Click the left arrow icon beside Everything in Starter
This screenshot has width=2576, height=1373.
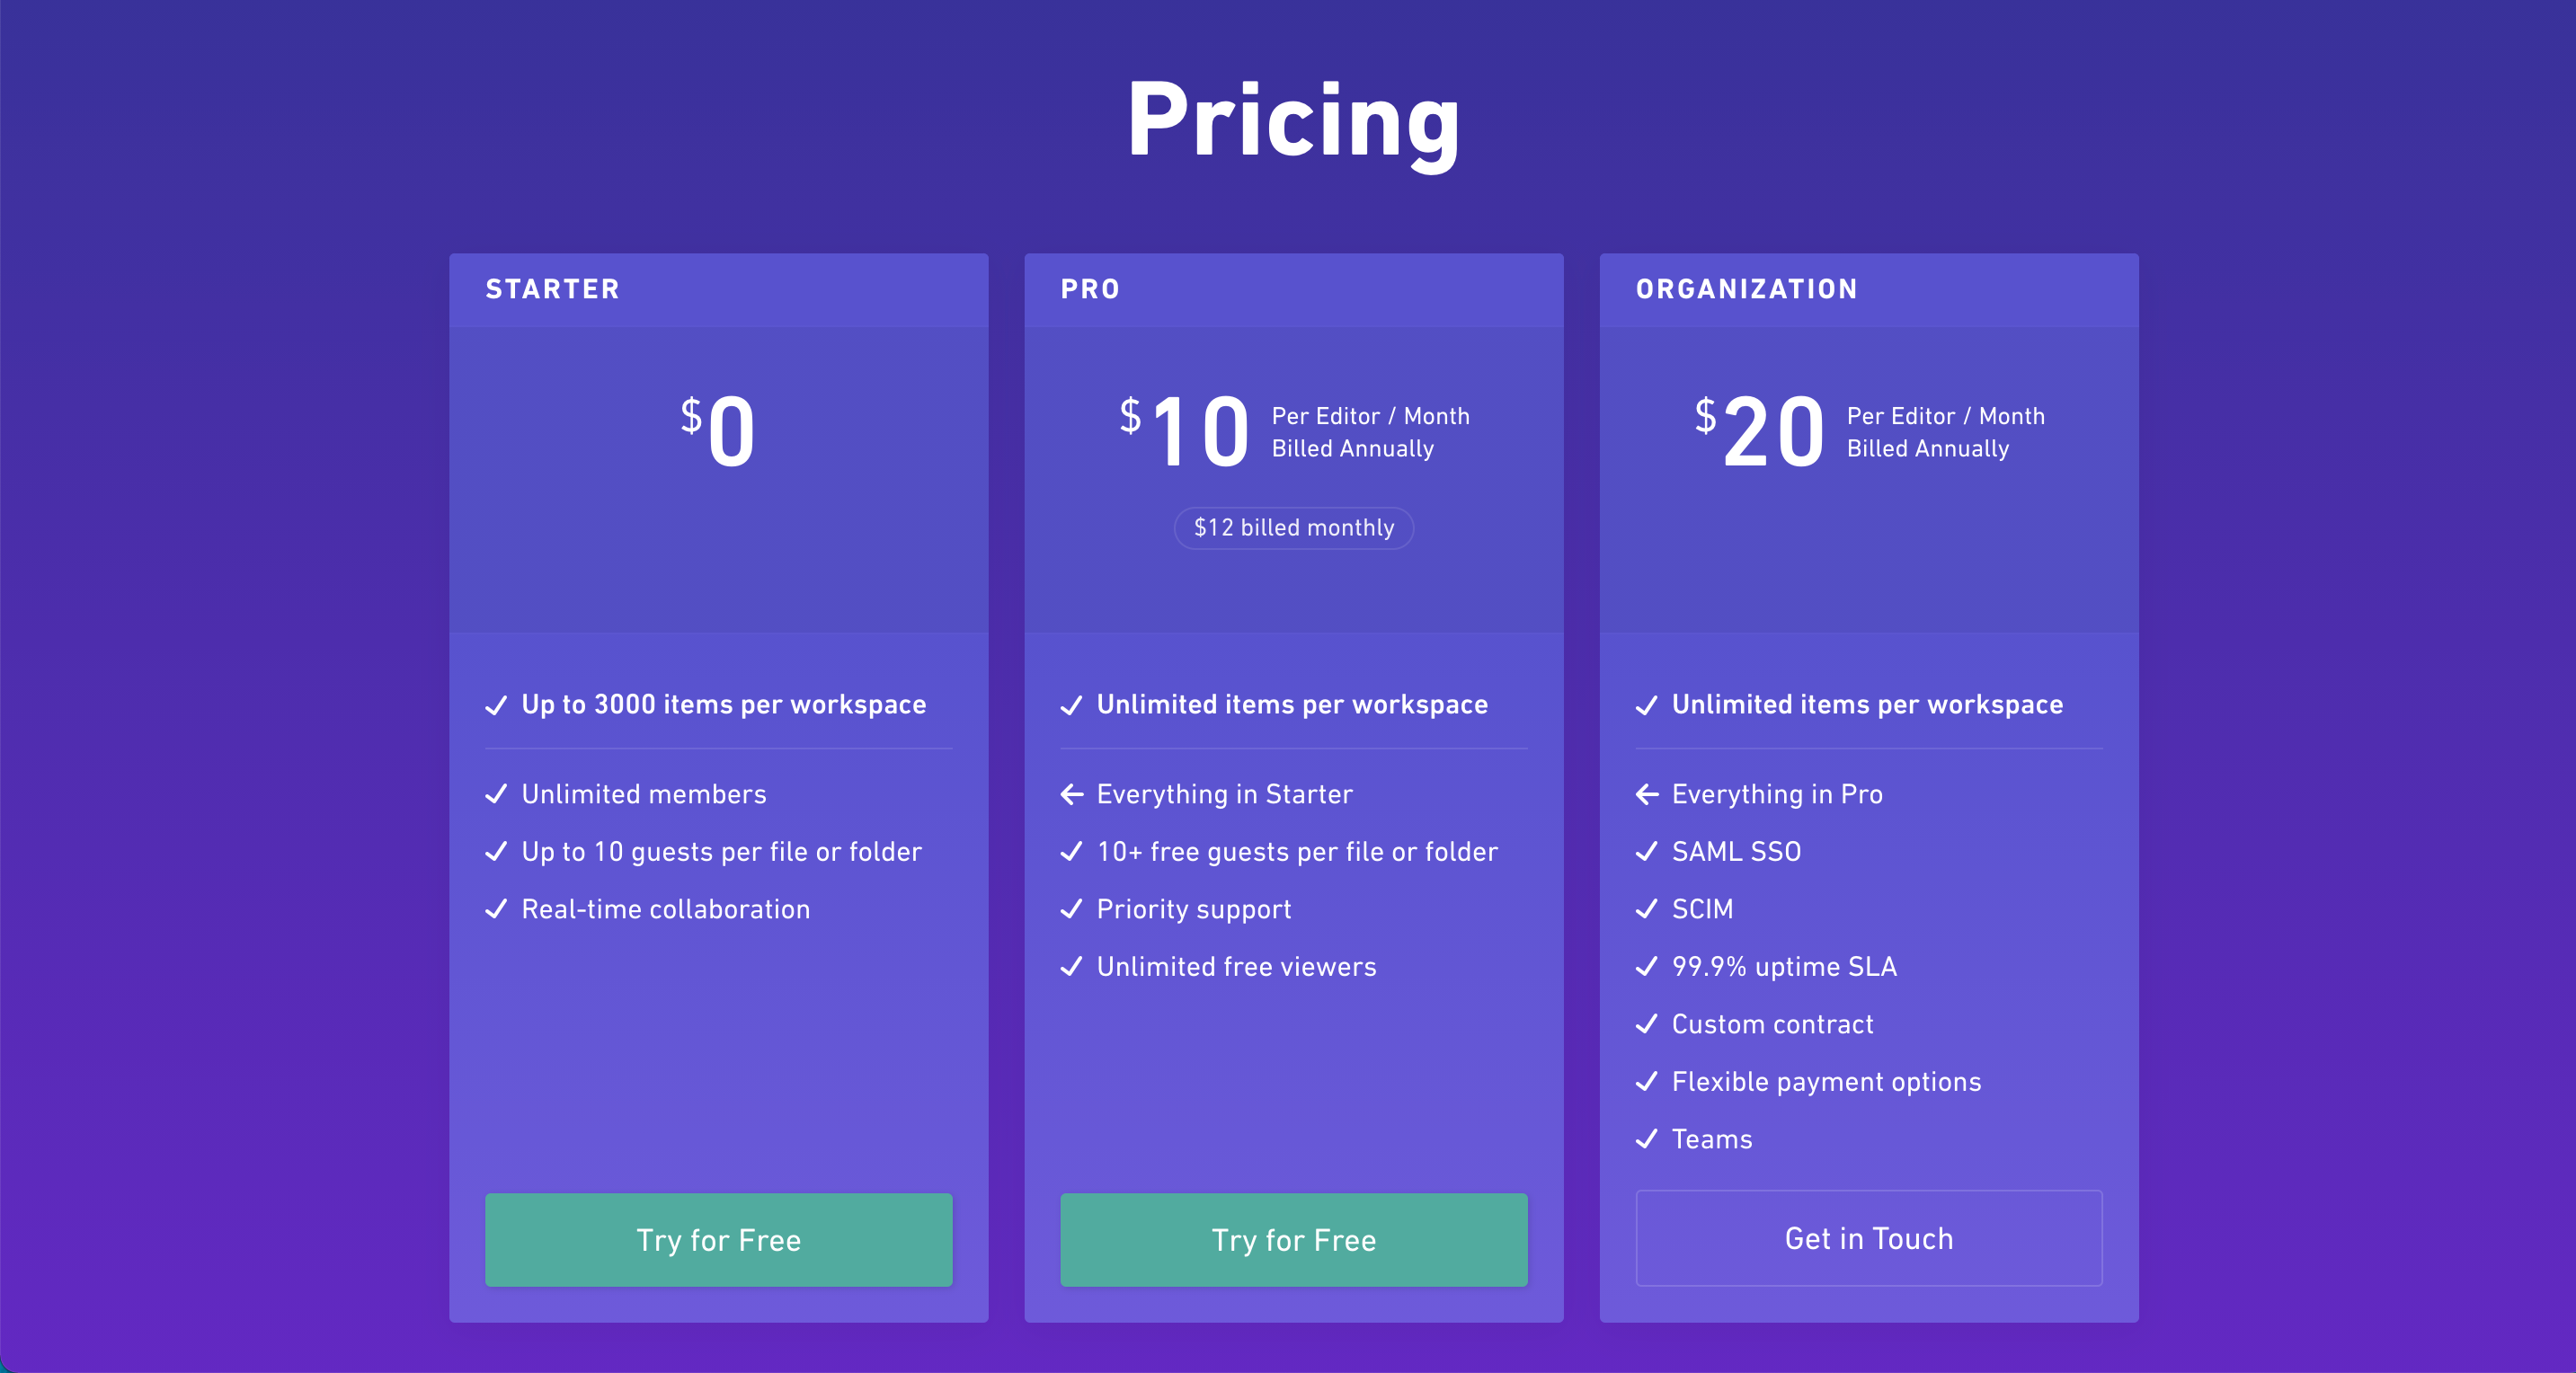(1071, 794)
